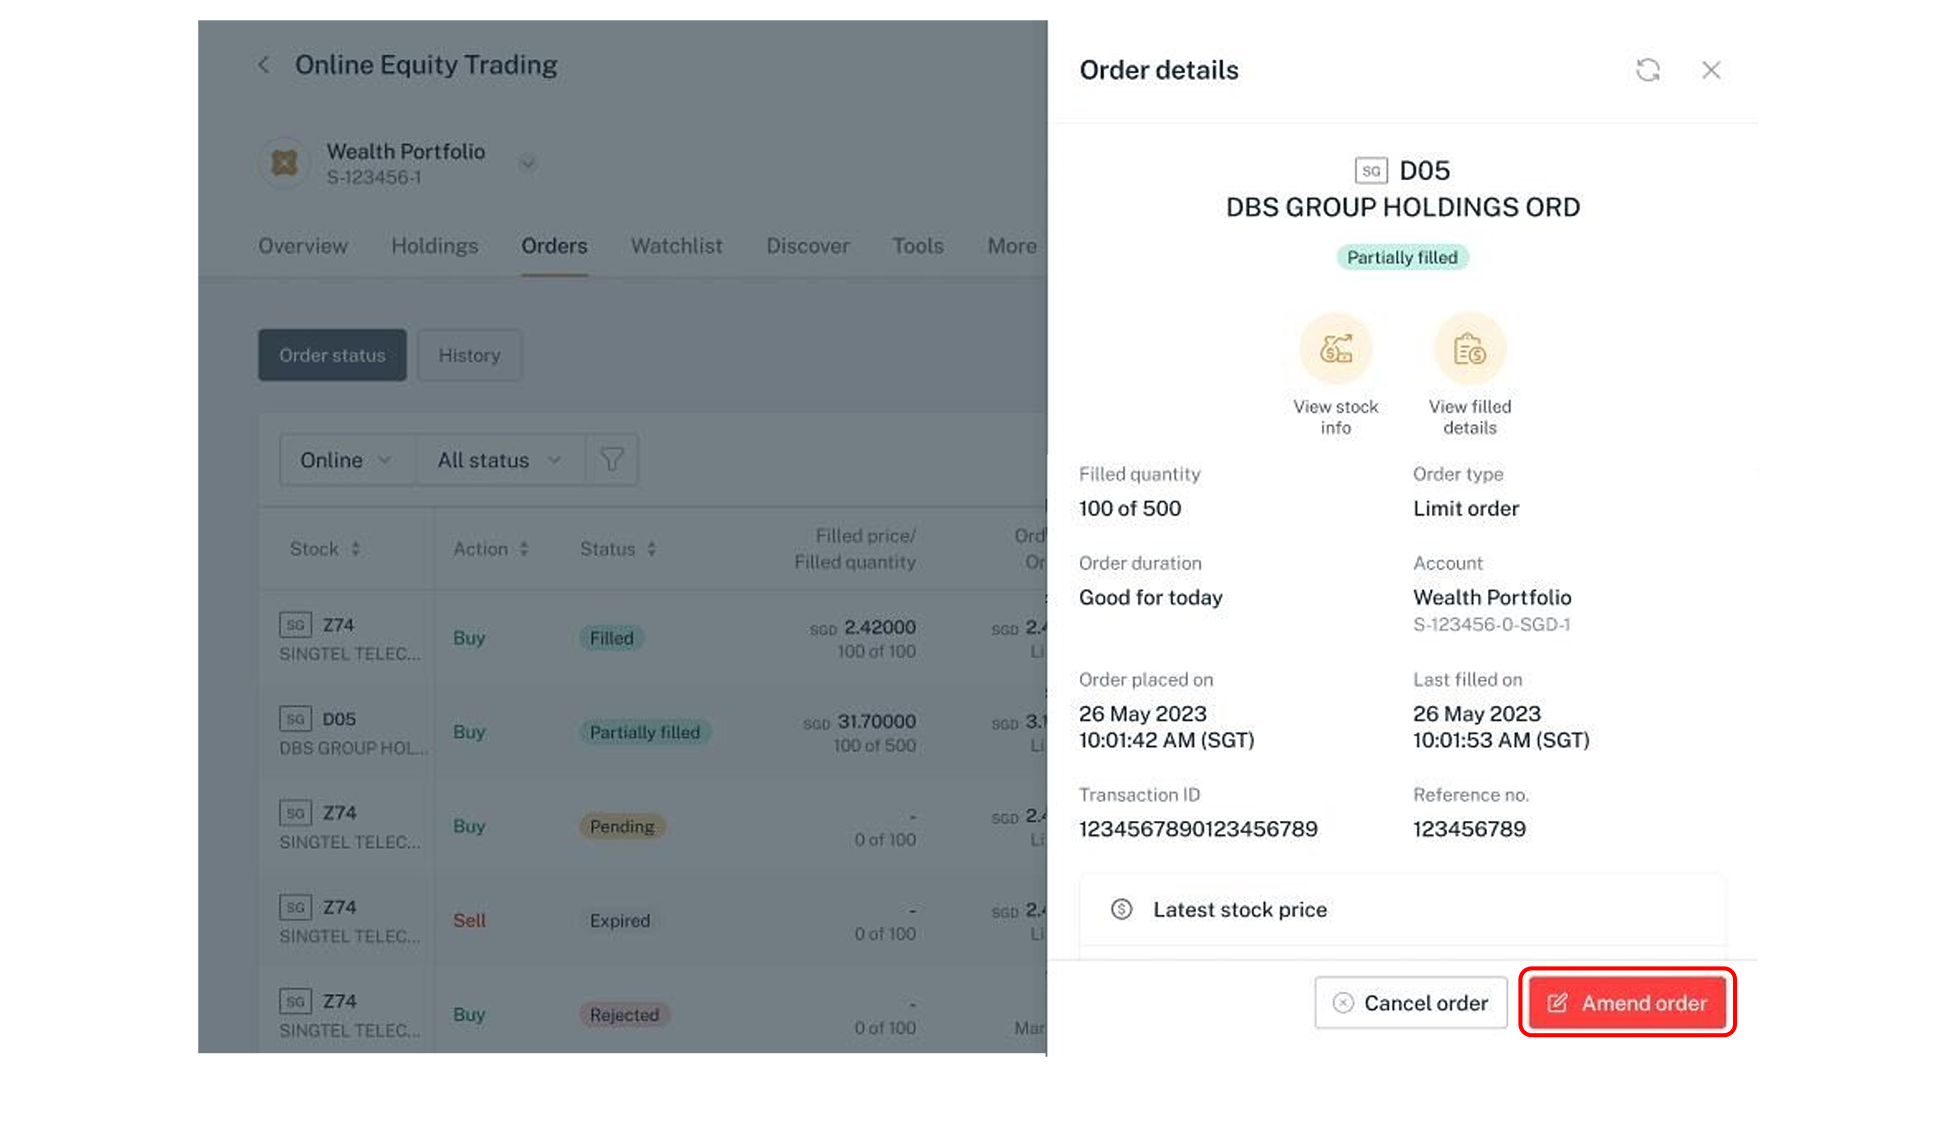Click the Limit order value

click(x=1465, y=508)
